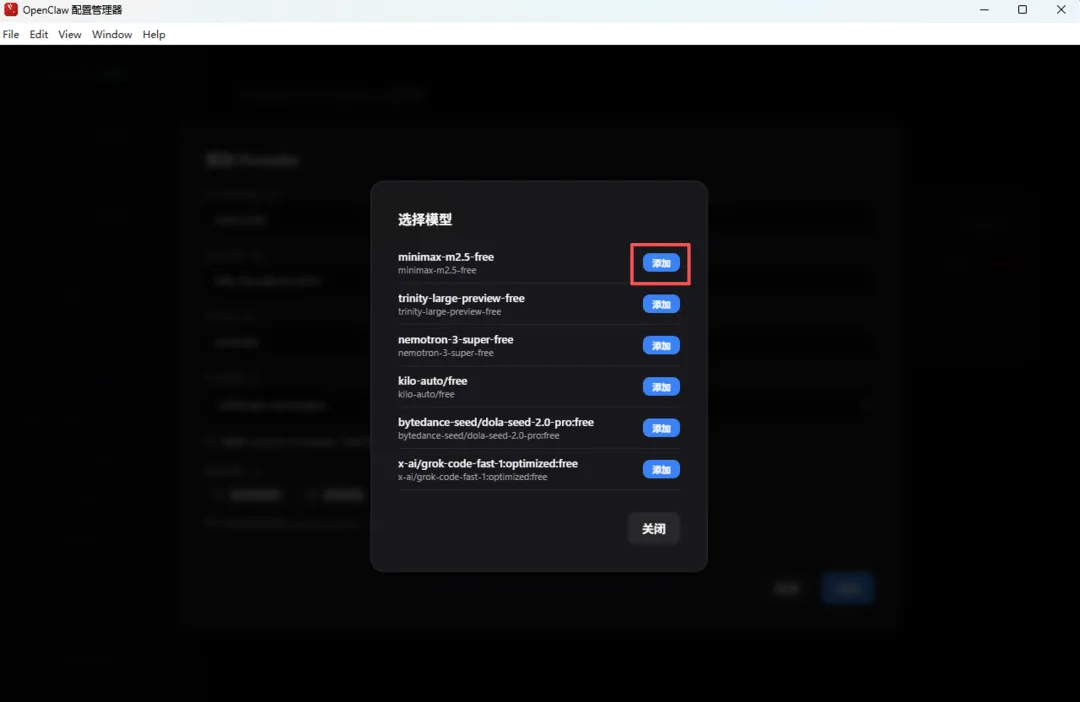Open the Edit menu
Screen dimensions: 1080x702
(39, 34)
